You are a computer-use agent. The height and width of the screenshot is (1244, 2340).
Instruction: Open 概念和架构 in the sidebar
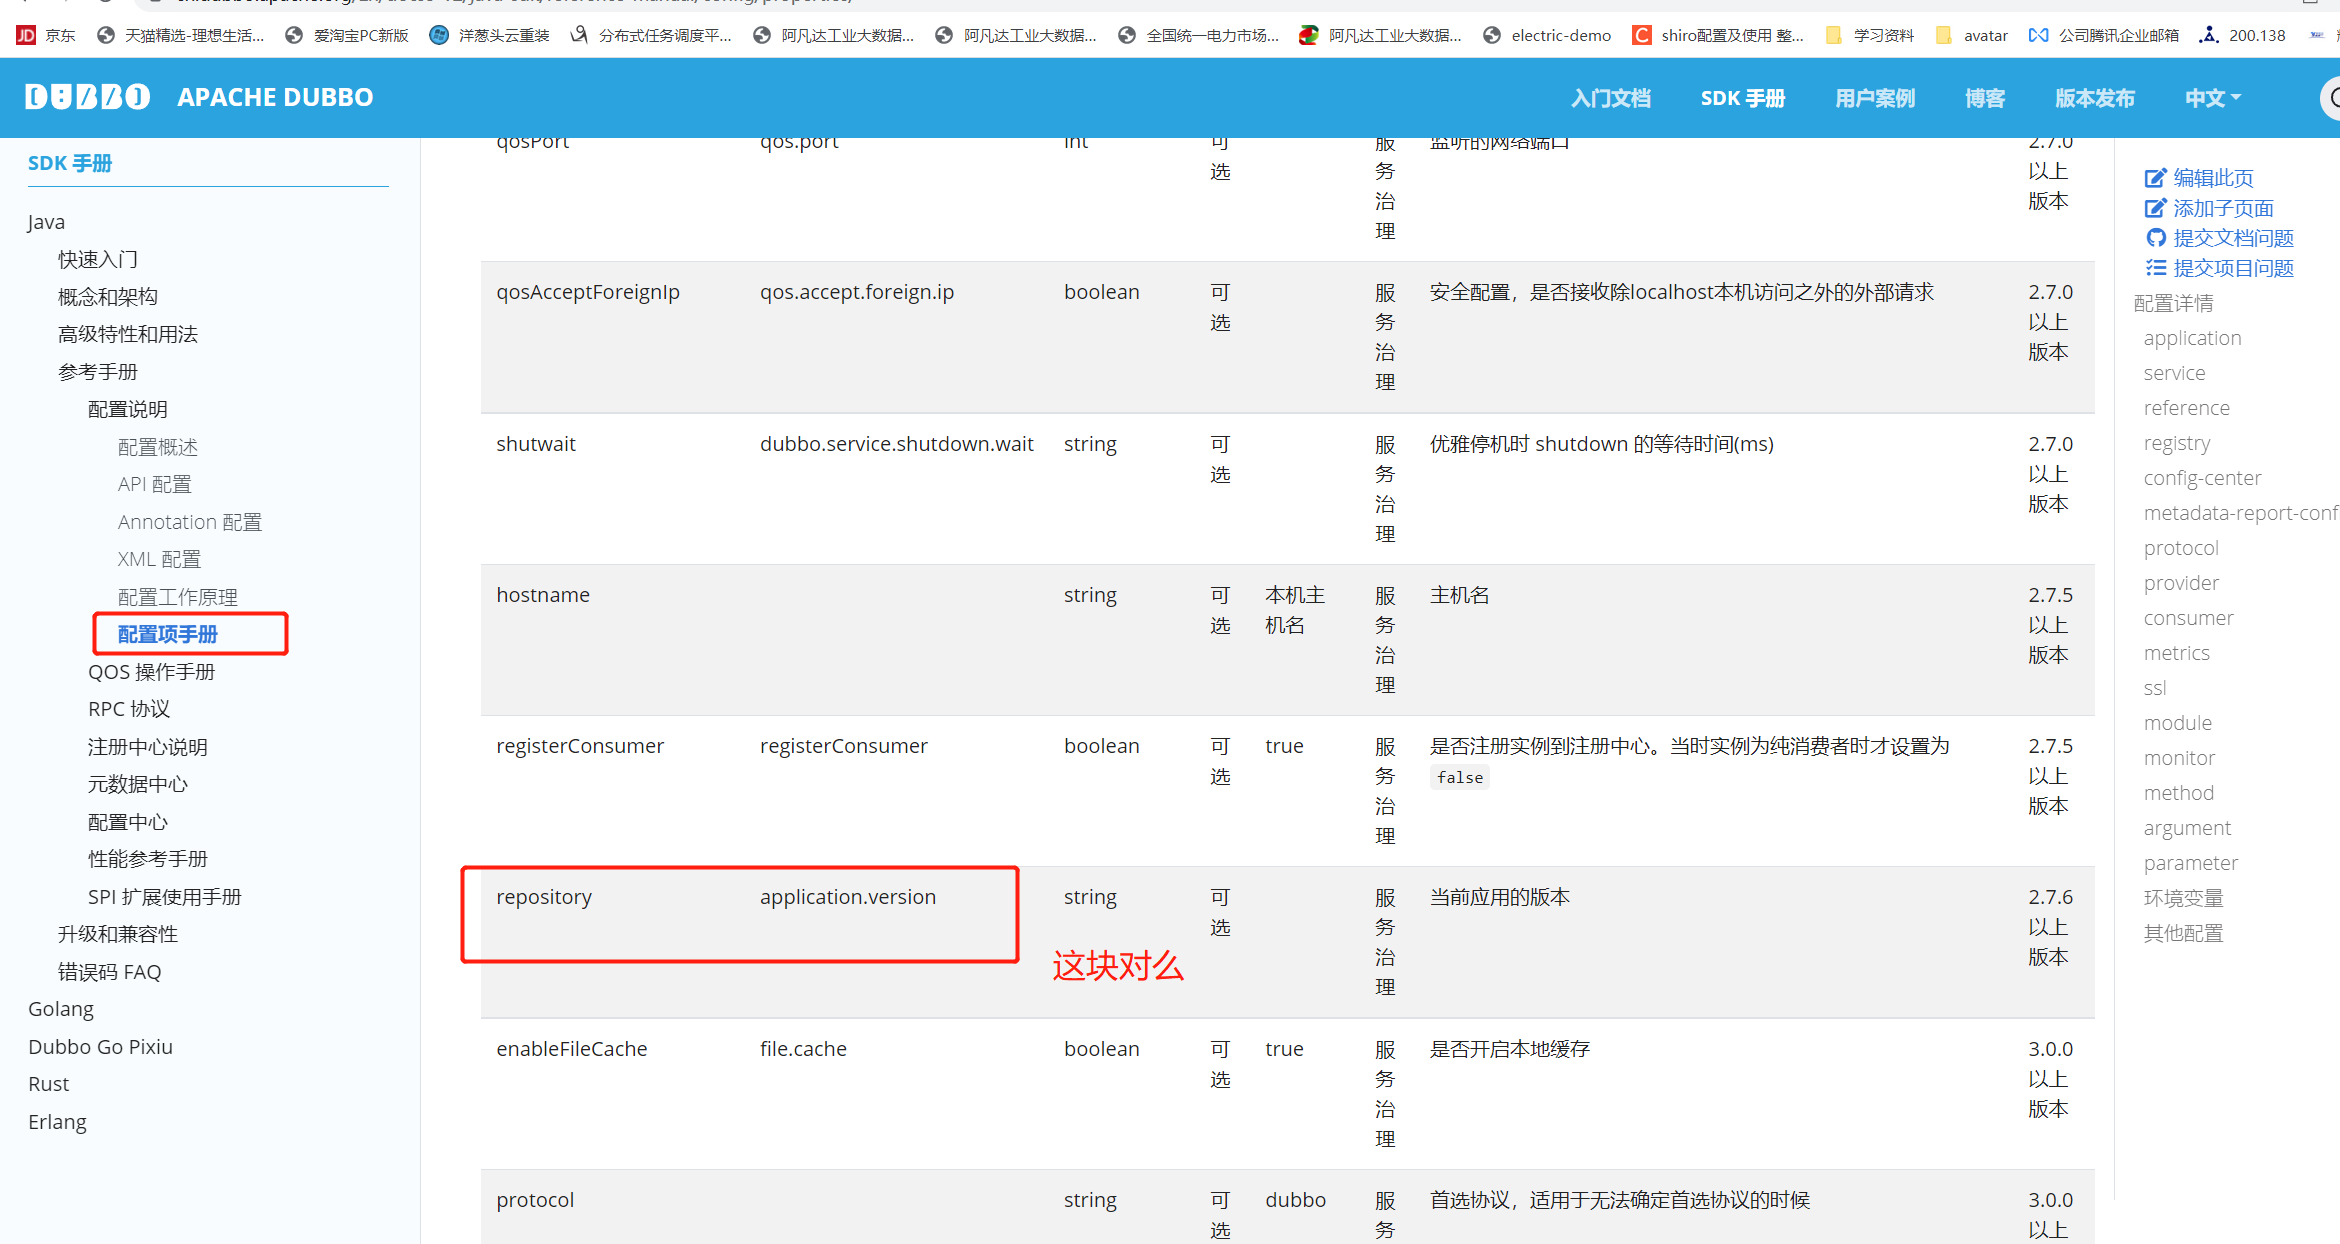108,297
